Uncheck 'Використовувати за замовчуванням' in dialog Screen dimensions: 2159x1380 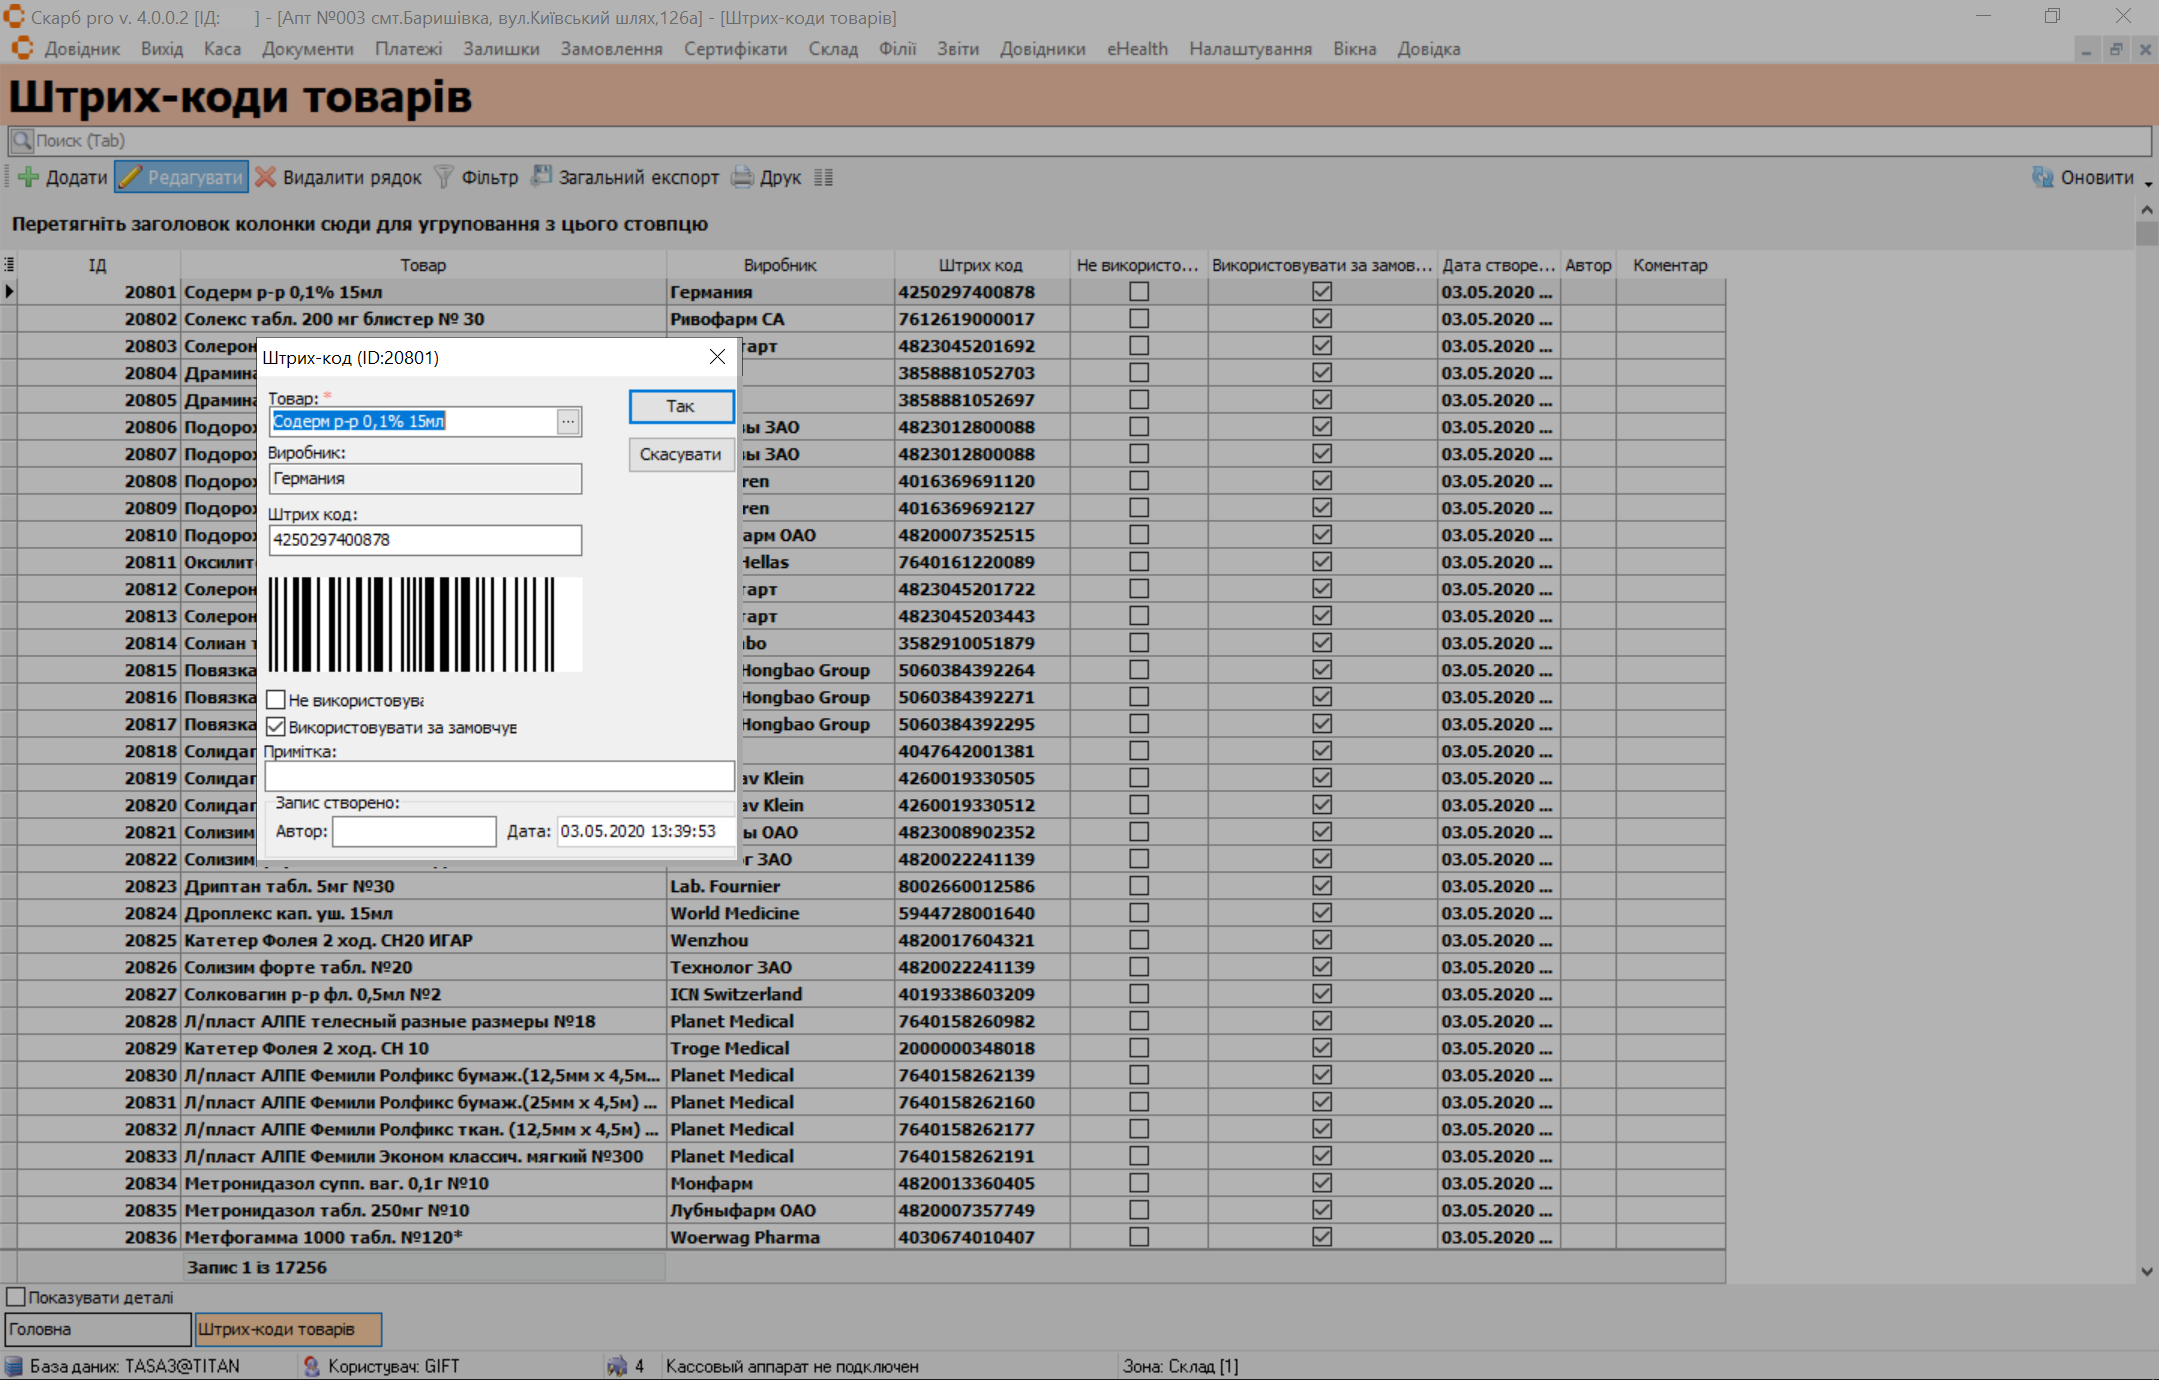click(x=277, y=727)
